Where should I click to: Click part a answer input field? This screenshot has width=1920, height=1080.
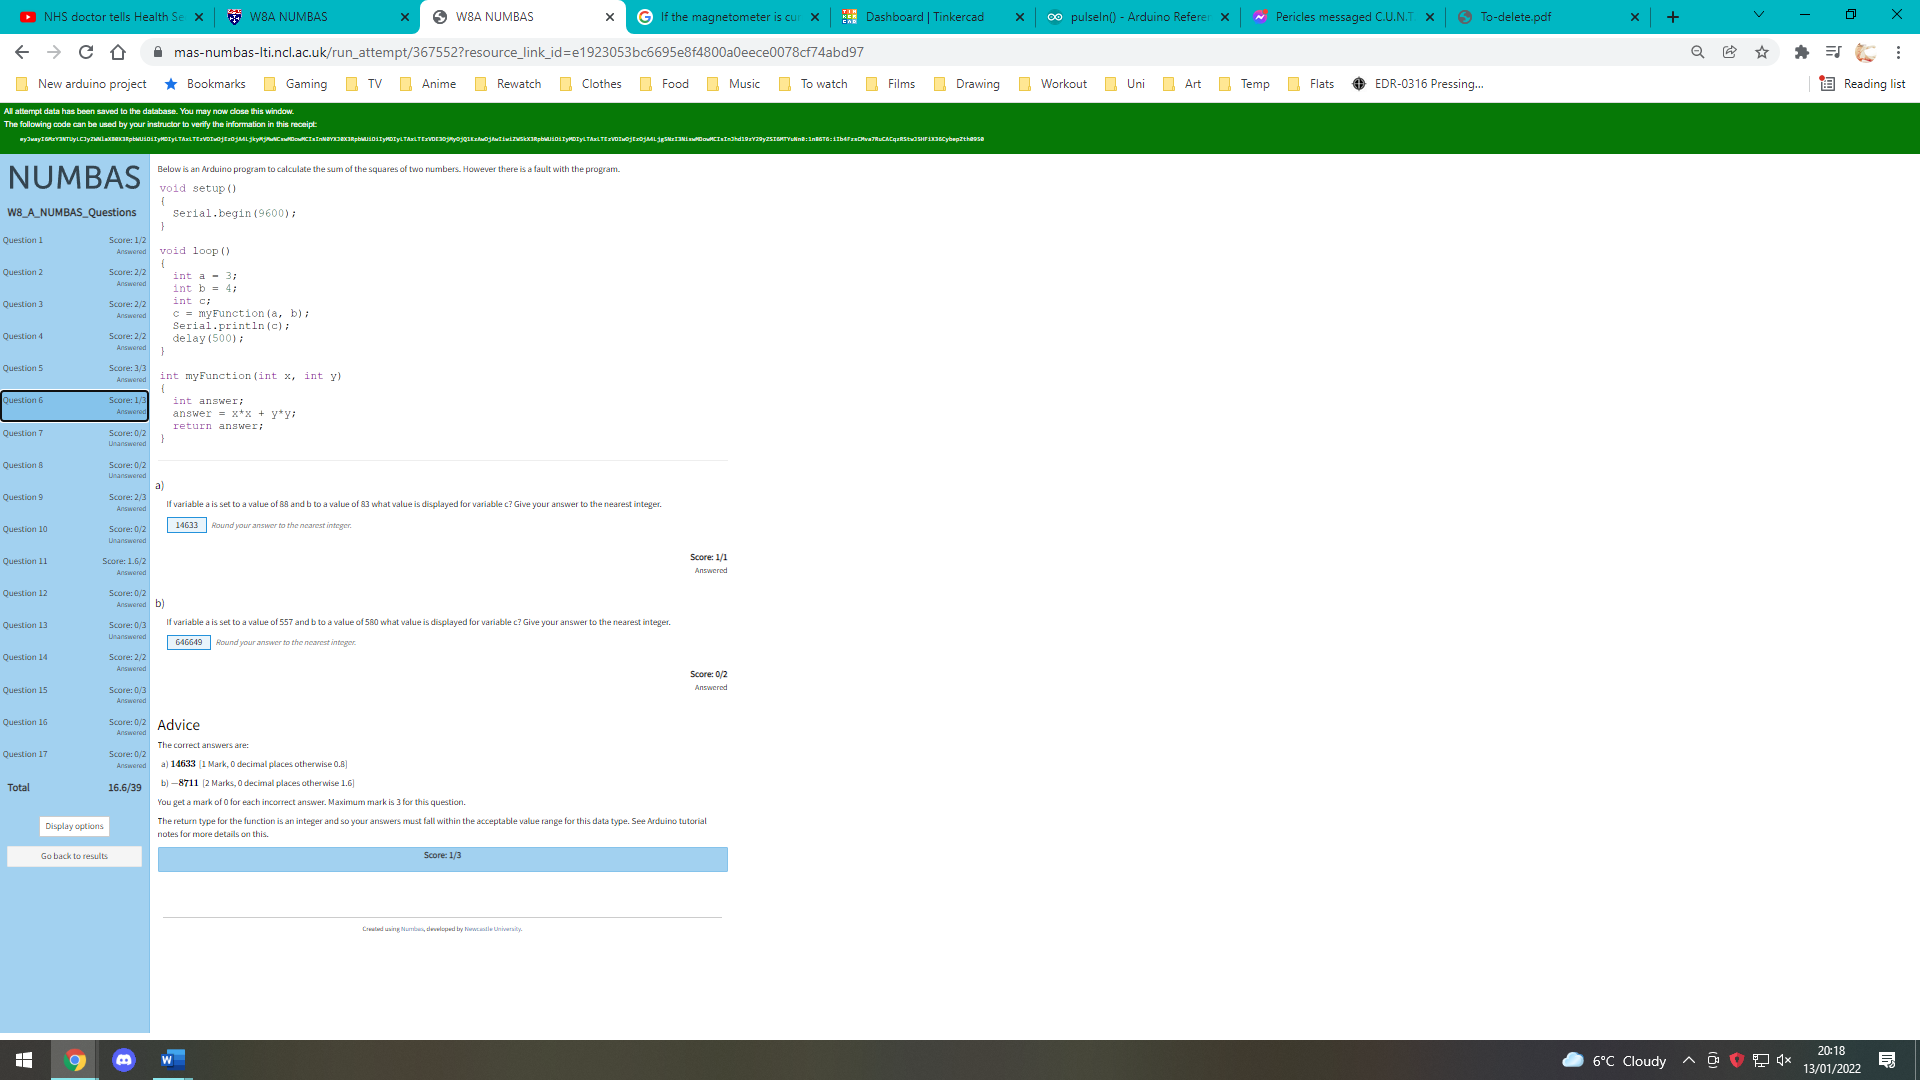click(x=186, y=525)
